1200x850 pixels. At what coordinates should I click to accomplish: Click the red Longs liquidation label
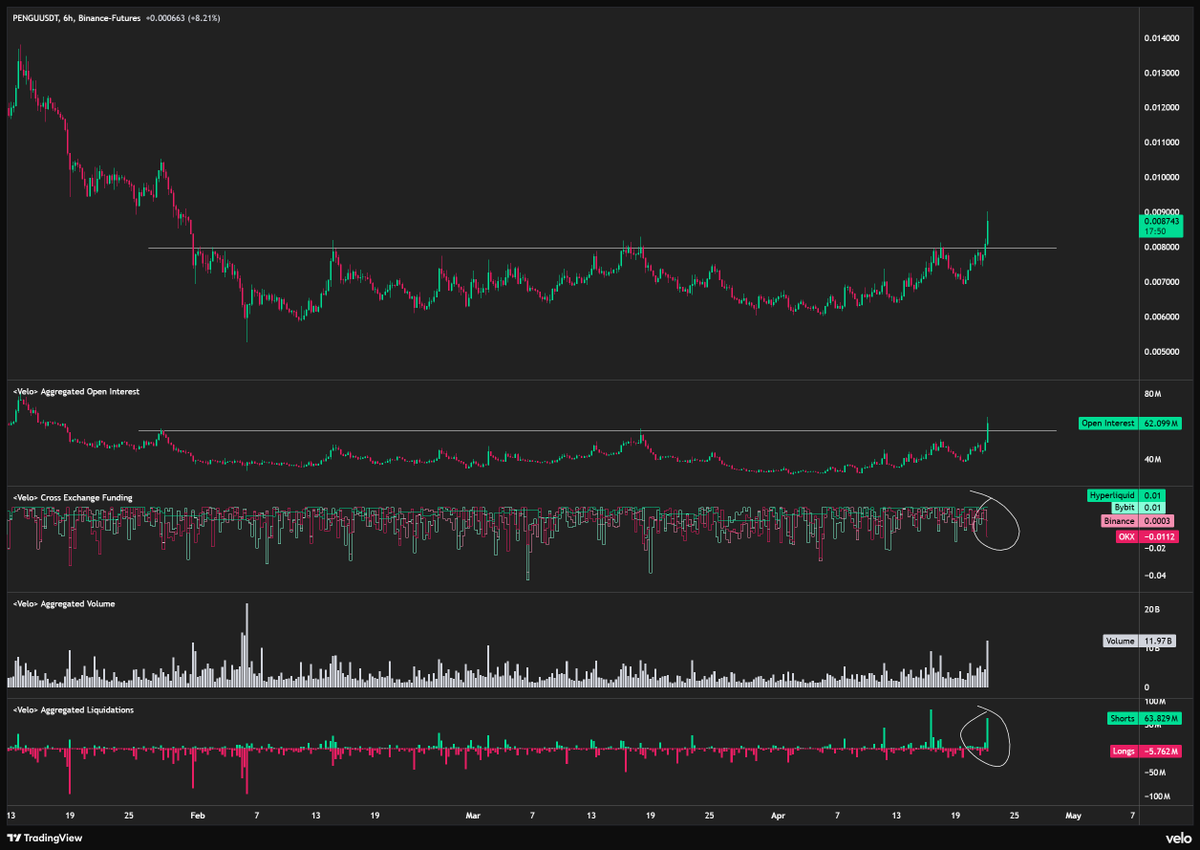tap(1122, 751)
